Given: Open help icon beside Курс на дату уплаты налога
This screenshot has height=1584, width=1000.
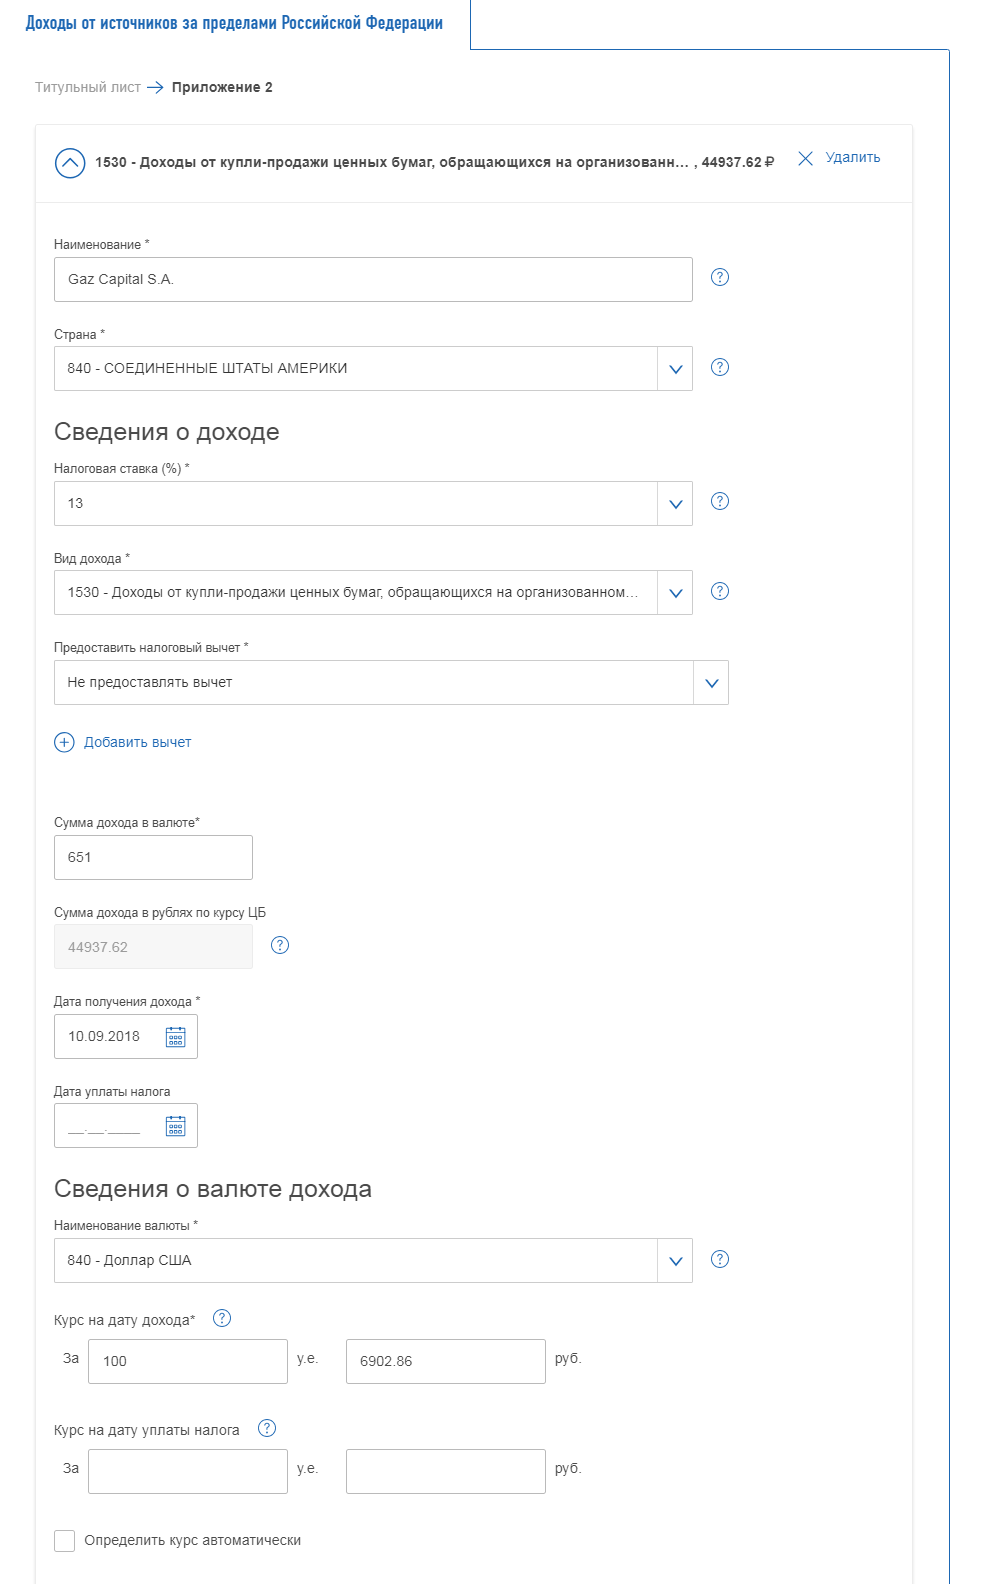Looking at the screenshot, I should click(x=267, y=1428).
